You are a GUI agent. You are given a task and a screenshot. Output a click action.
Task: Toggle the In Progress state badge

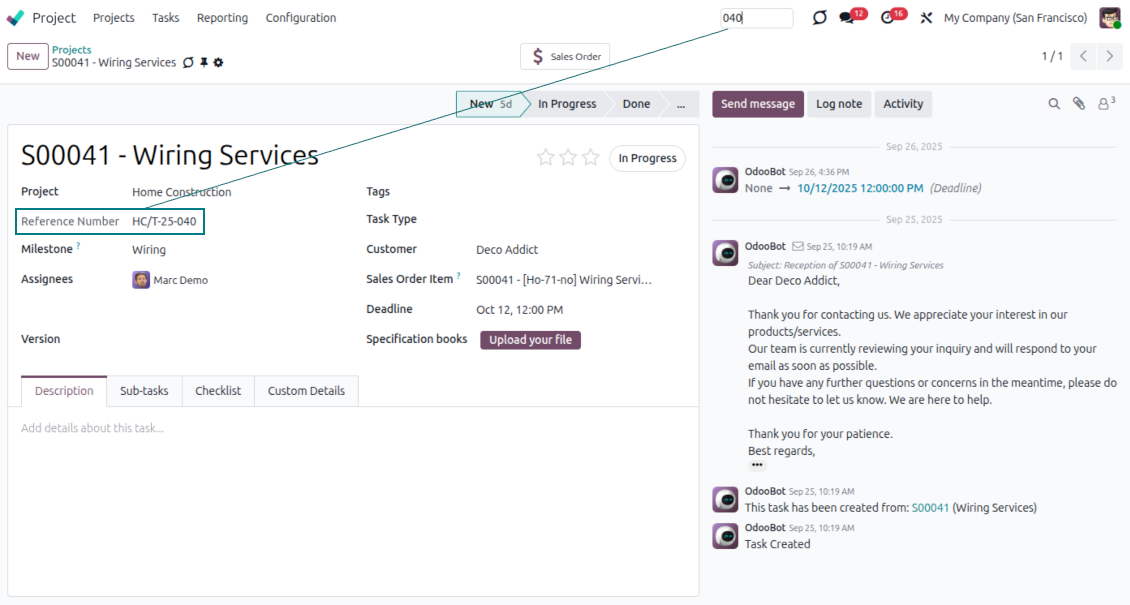(647, 158)
